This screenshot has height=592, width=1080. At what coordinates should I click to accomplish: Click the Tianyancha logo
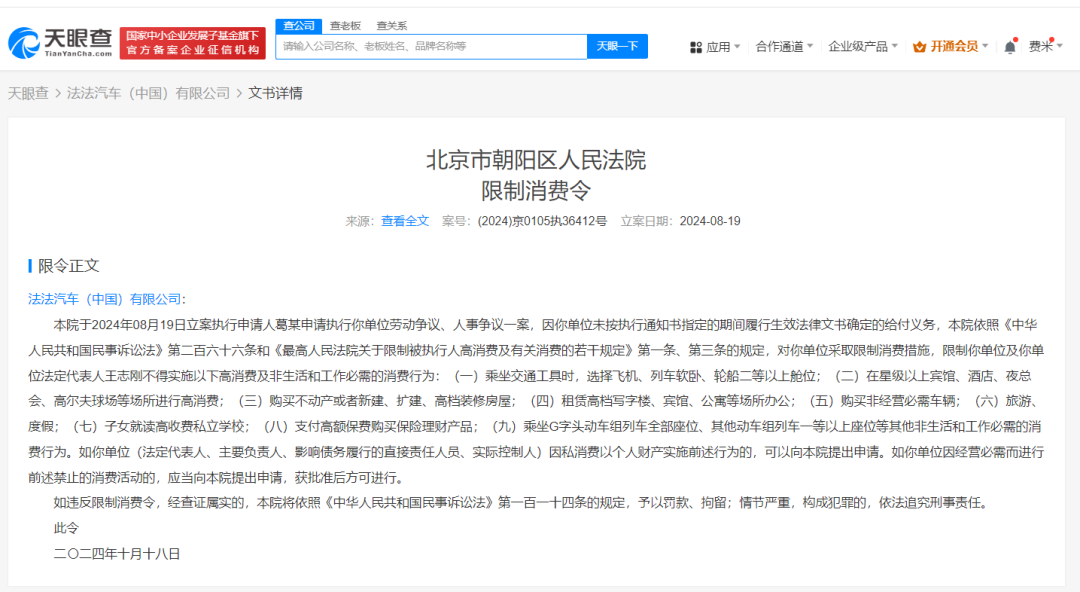60,43
